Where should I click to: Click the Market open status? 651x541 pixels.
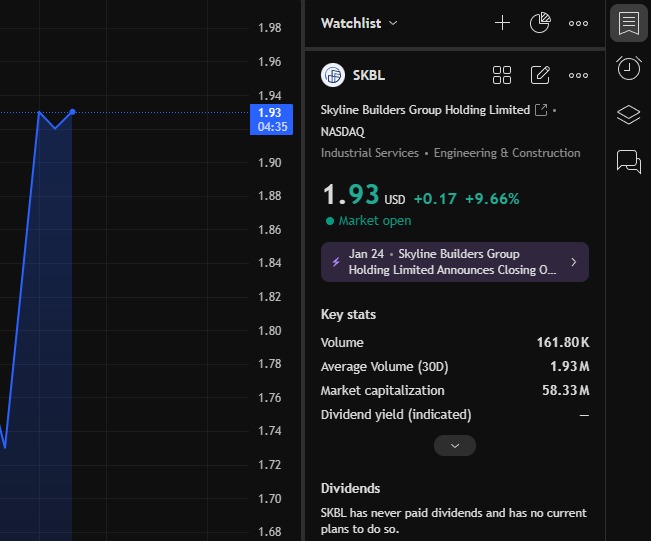[369, 220]
